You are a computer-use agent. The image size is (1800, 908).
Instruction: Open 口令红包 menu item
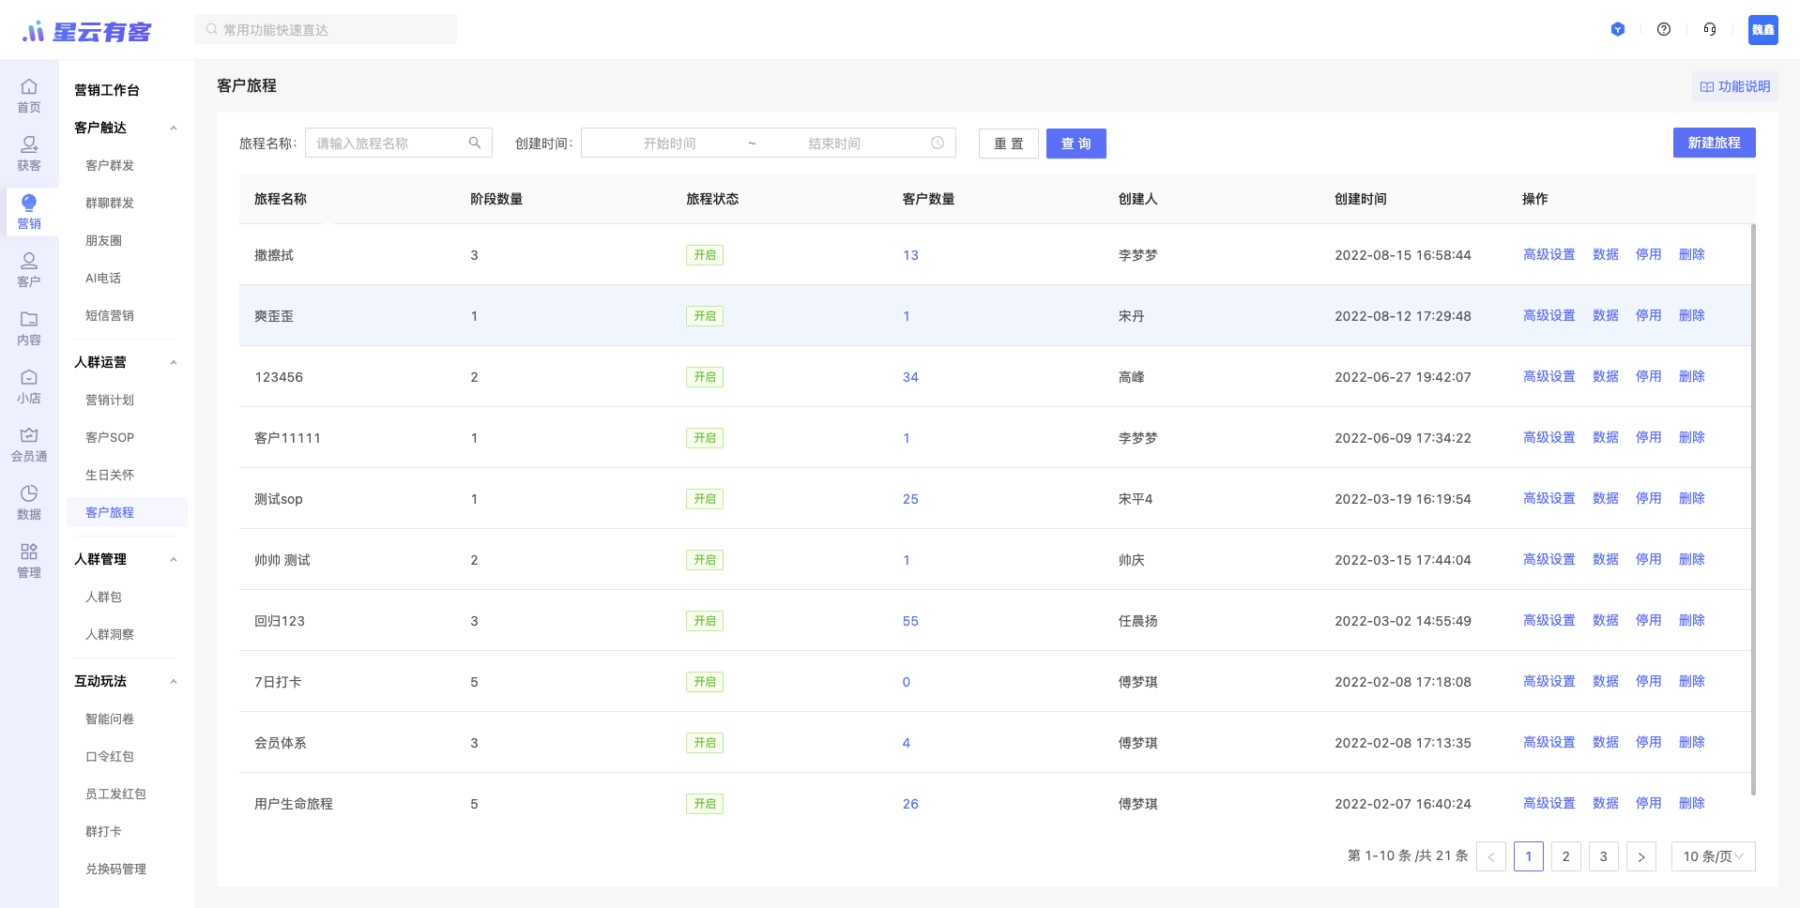pyautogui.click(x=109, y=757)
